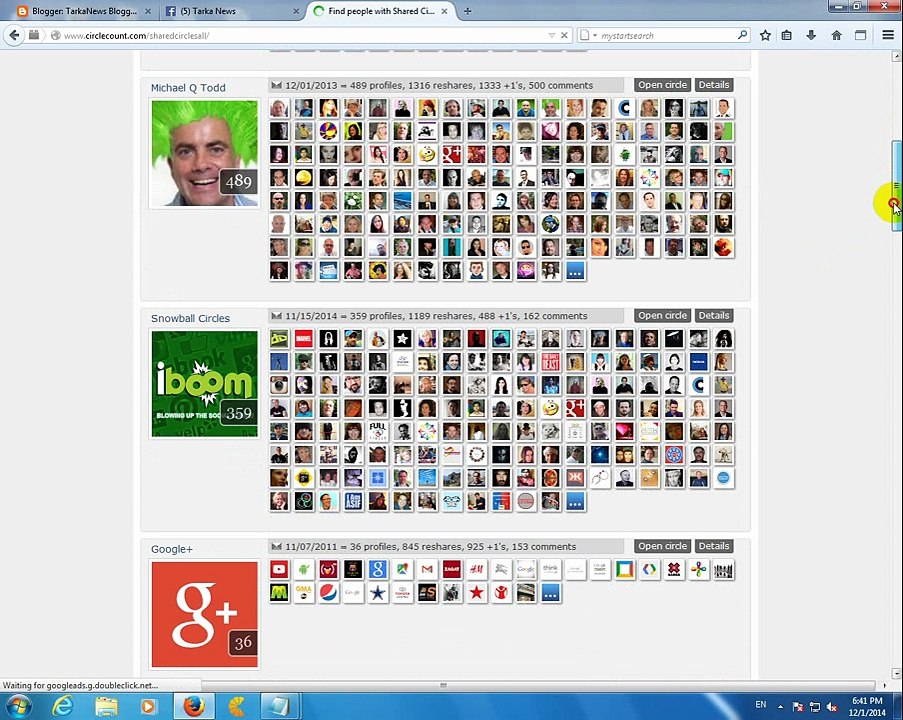The image size is (903, 720).
Task: Go back using the browser back arrow
Action: coord(14,35)
